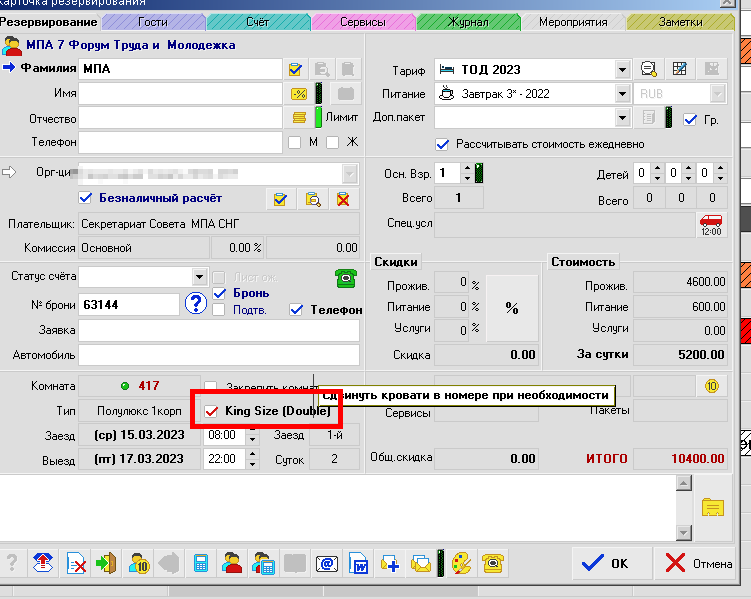Image resolution: width=751 pixels, height=599 pixels.
Task: Toggle the Безналичный расчёт checkbox
Action: point(84,198)
